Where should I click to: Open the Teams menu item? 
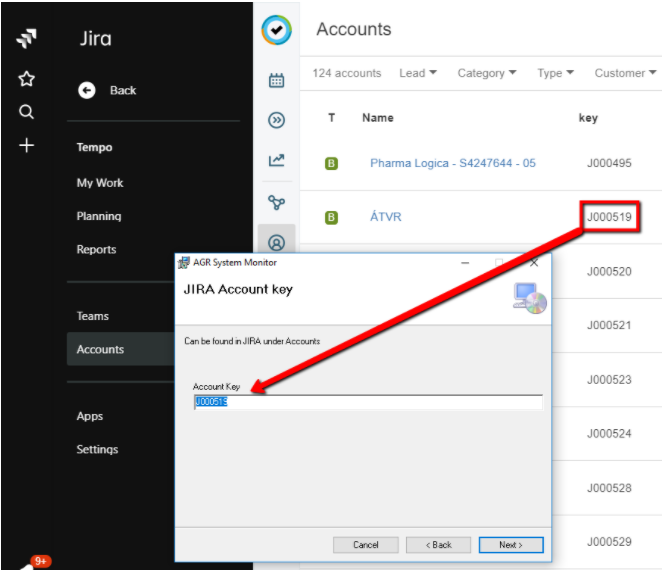pos(92,316)
